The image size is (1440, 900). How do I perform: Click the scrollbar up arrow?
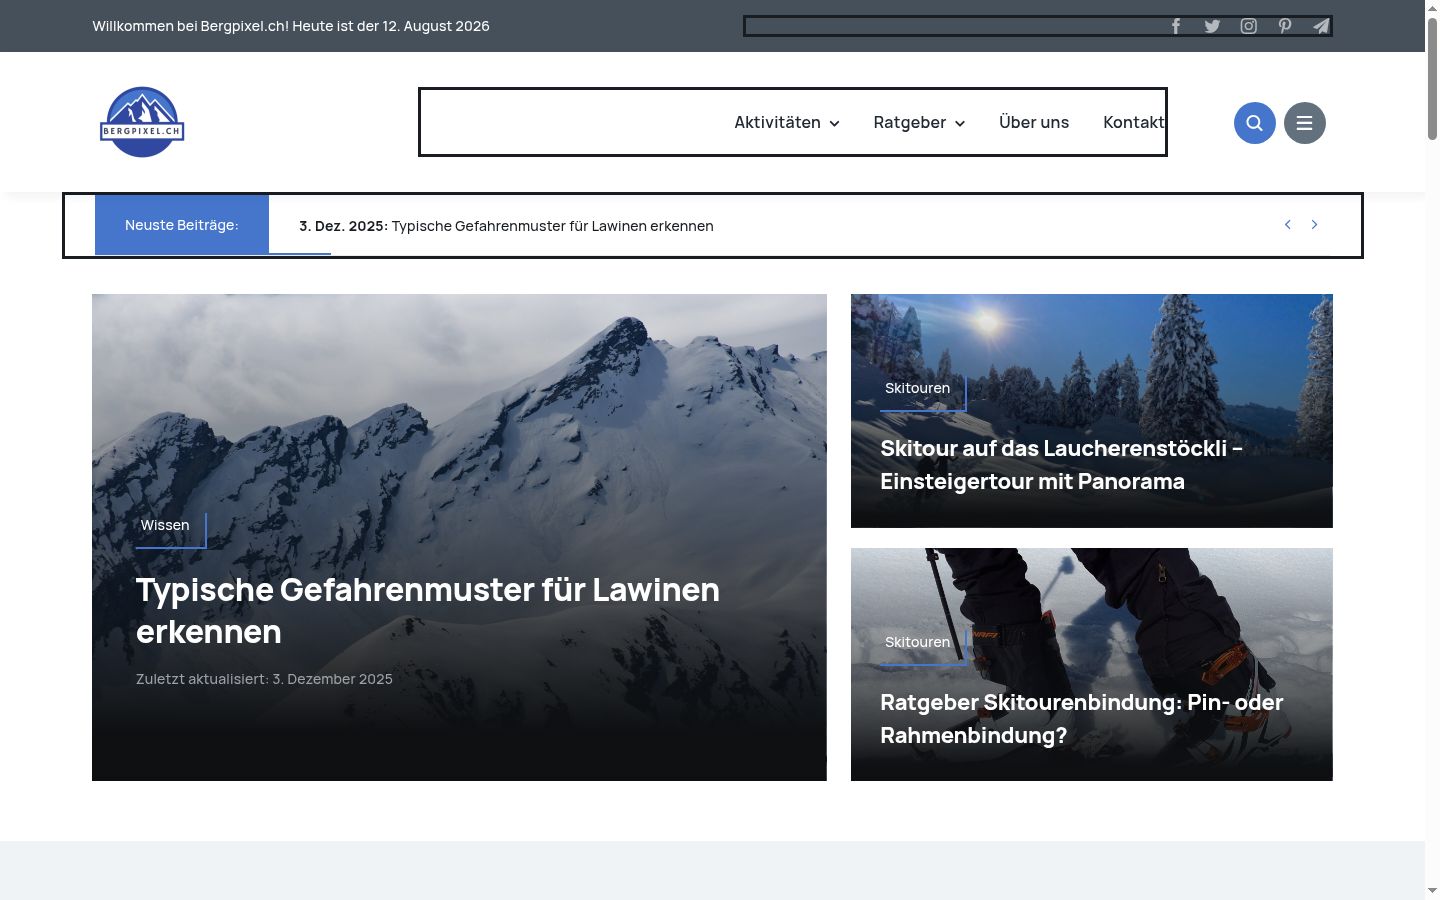[1432, 6]
